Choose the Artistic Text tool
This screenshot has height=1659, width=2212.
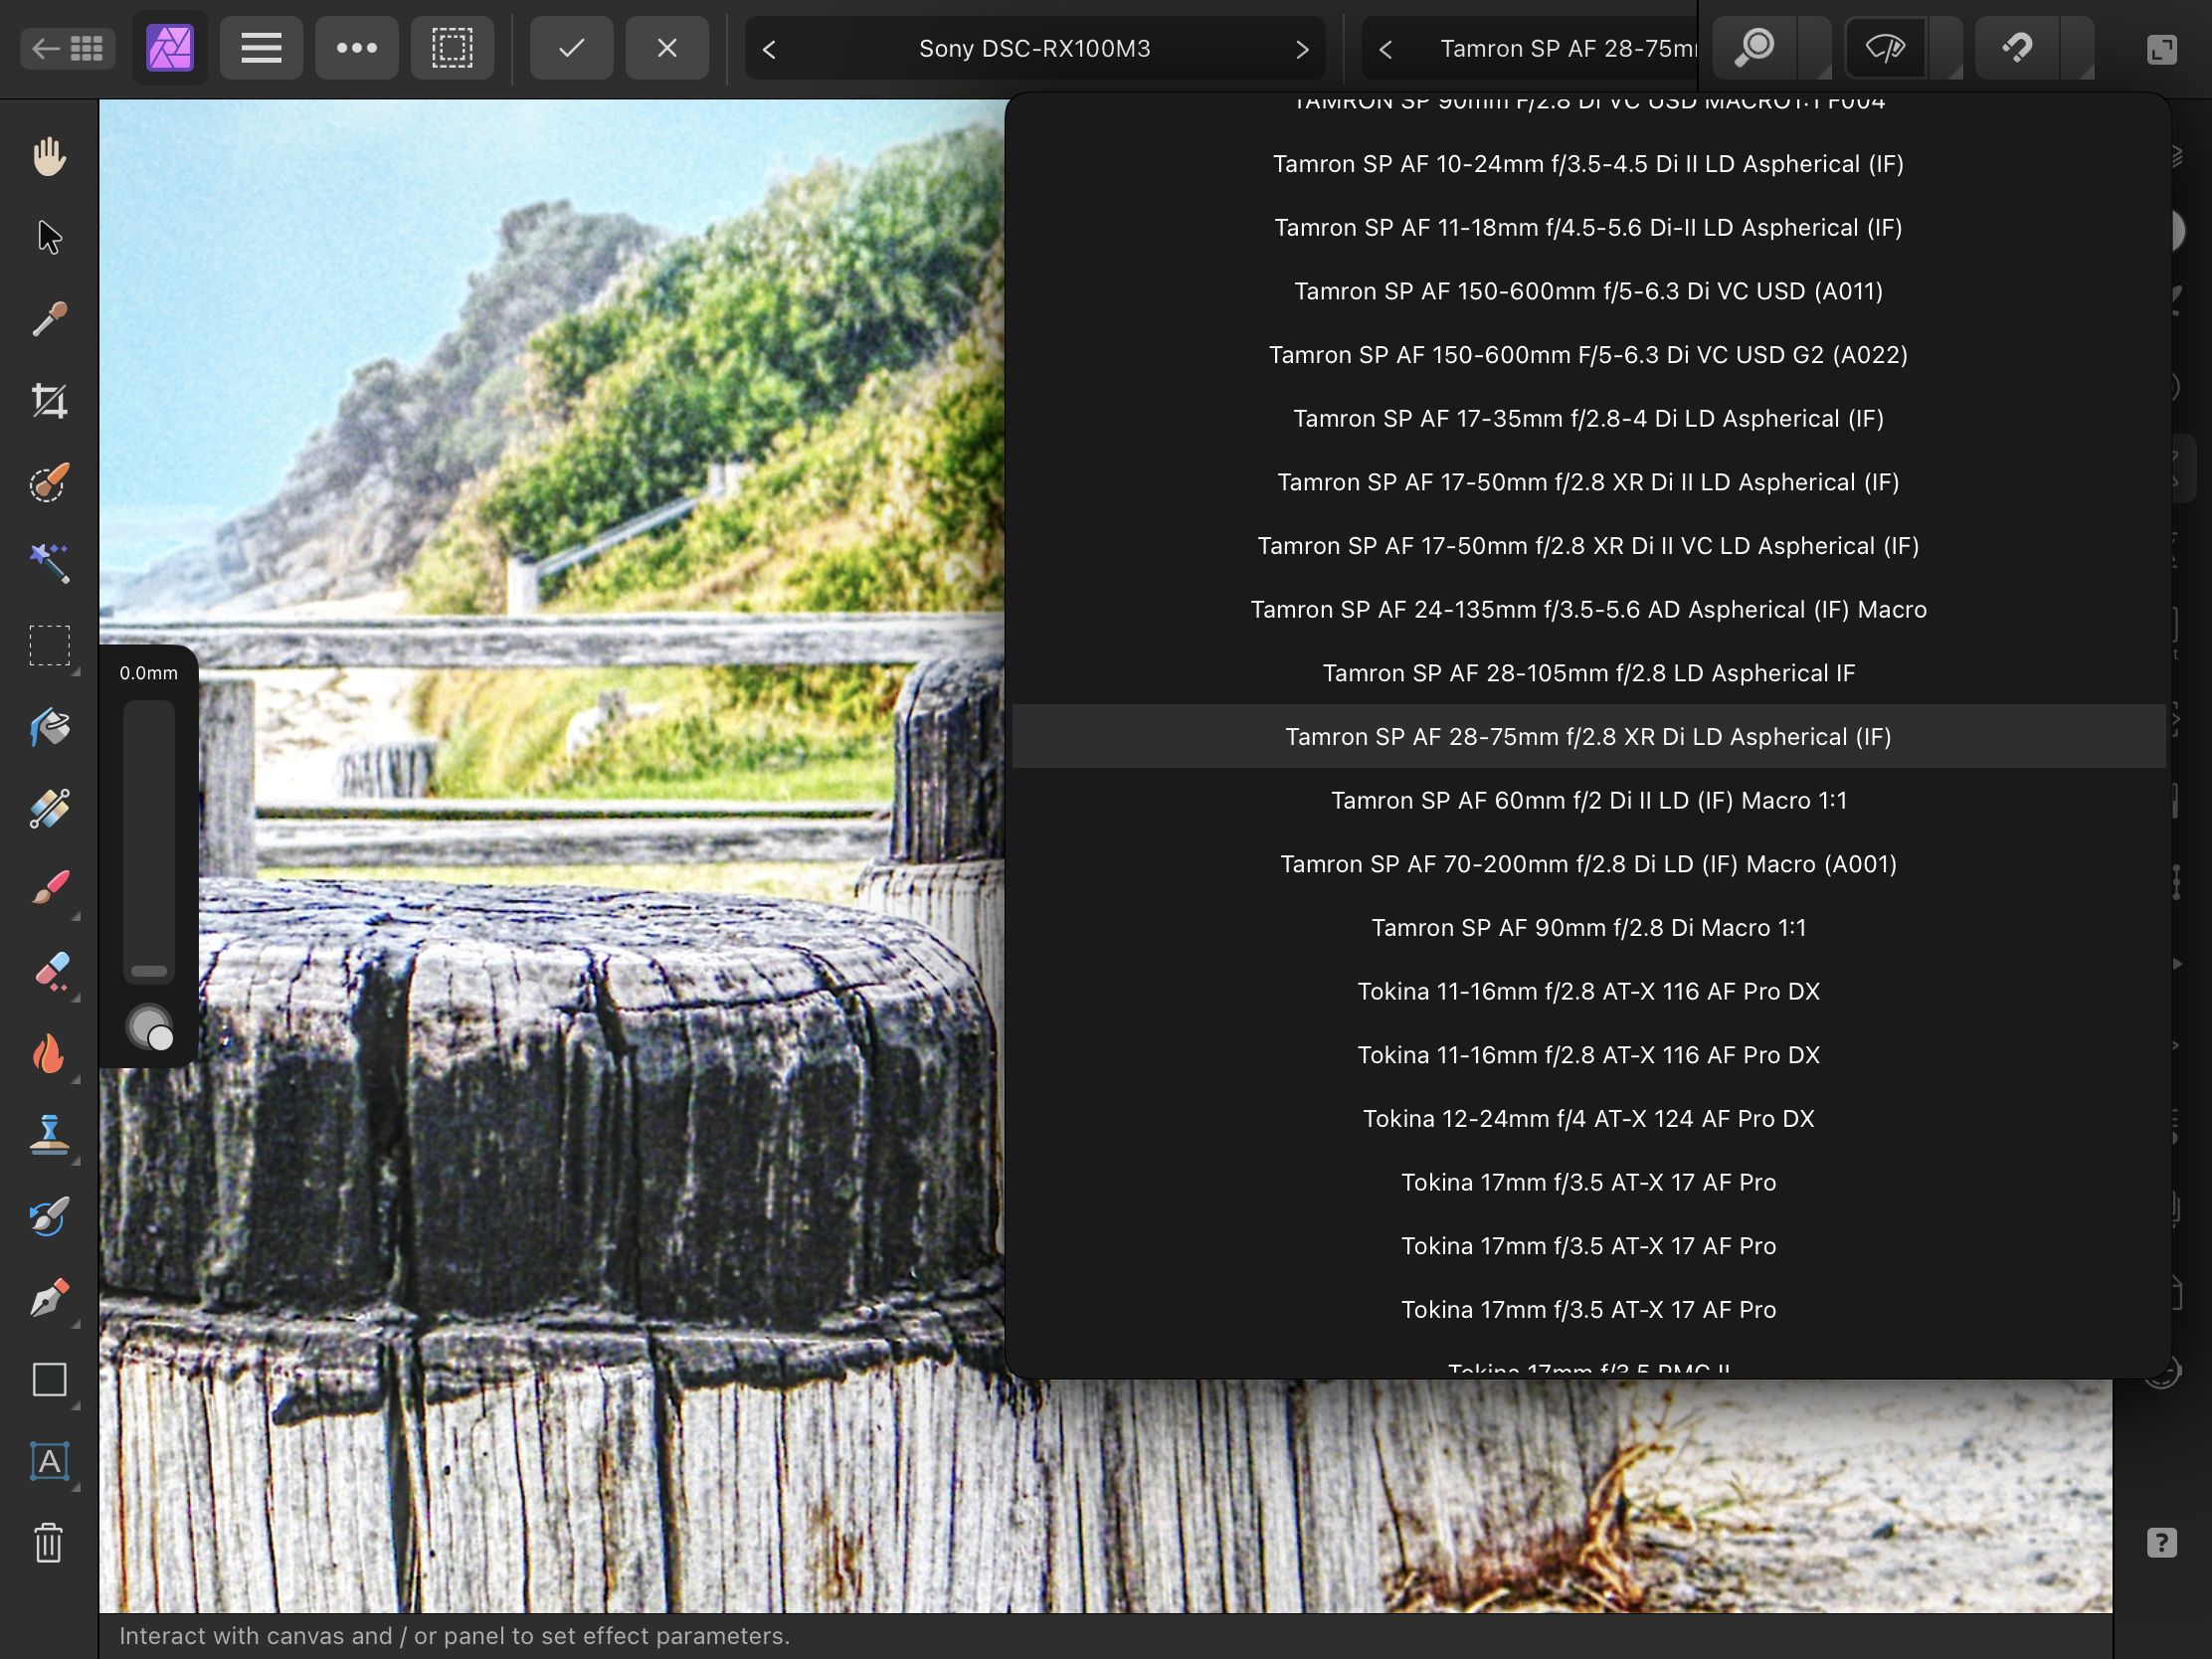tap(49, 1462)
